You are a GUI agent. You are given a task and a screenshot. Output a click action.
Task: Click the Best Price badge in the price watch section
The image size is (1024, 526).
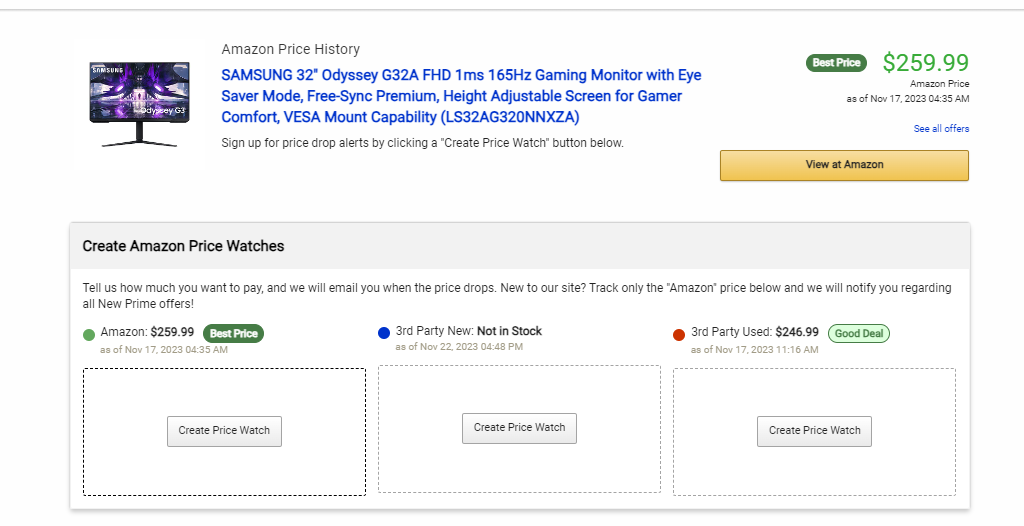[x=233, y=333]
